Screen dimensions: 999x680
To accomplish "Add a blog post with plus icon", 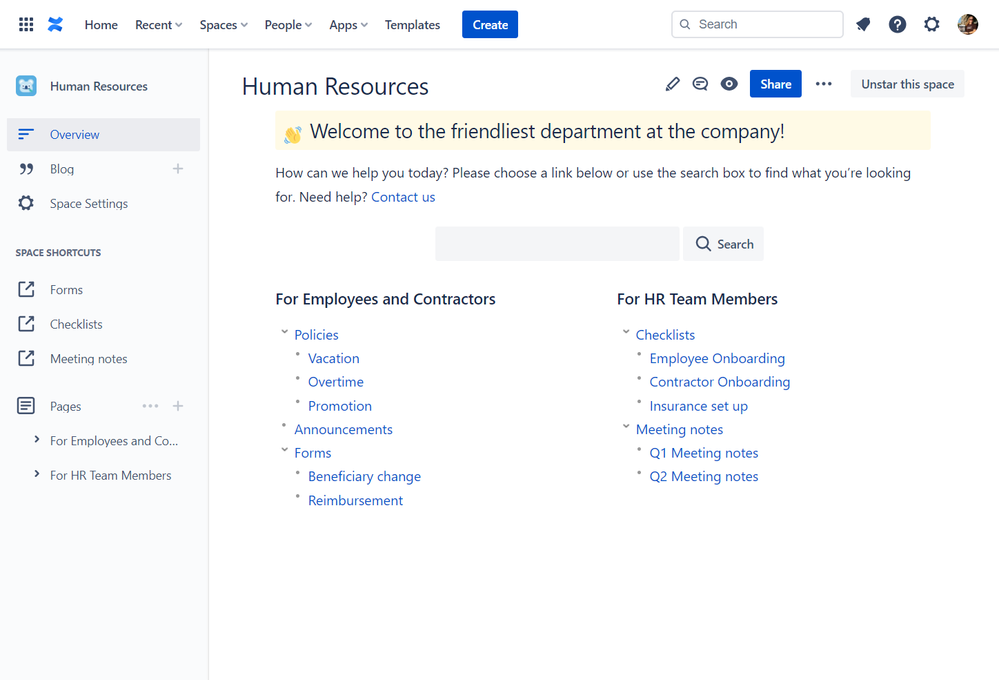I will [178, 169].
